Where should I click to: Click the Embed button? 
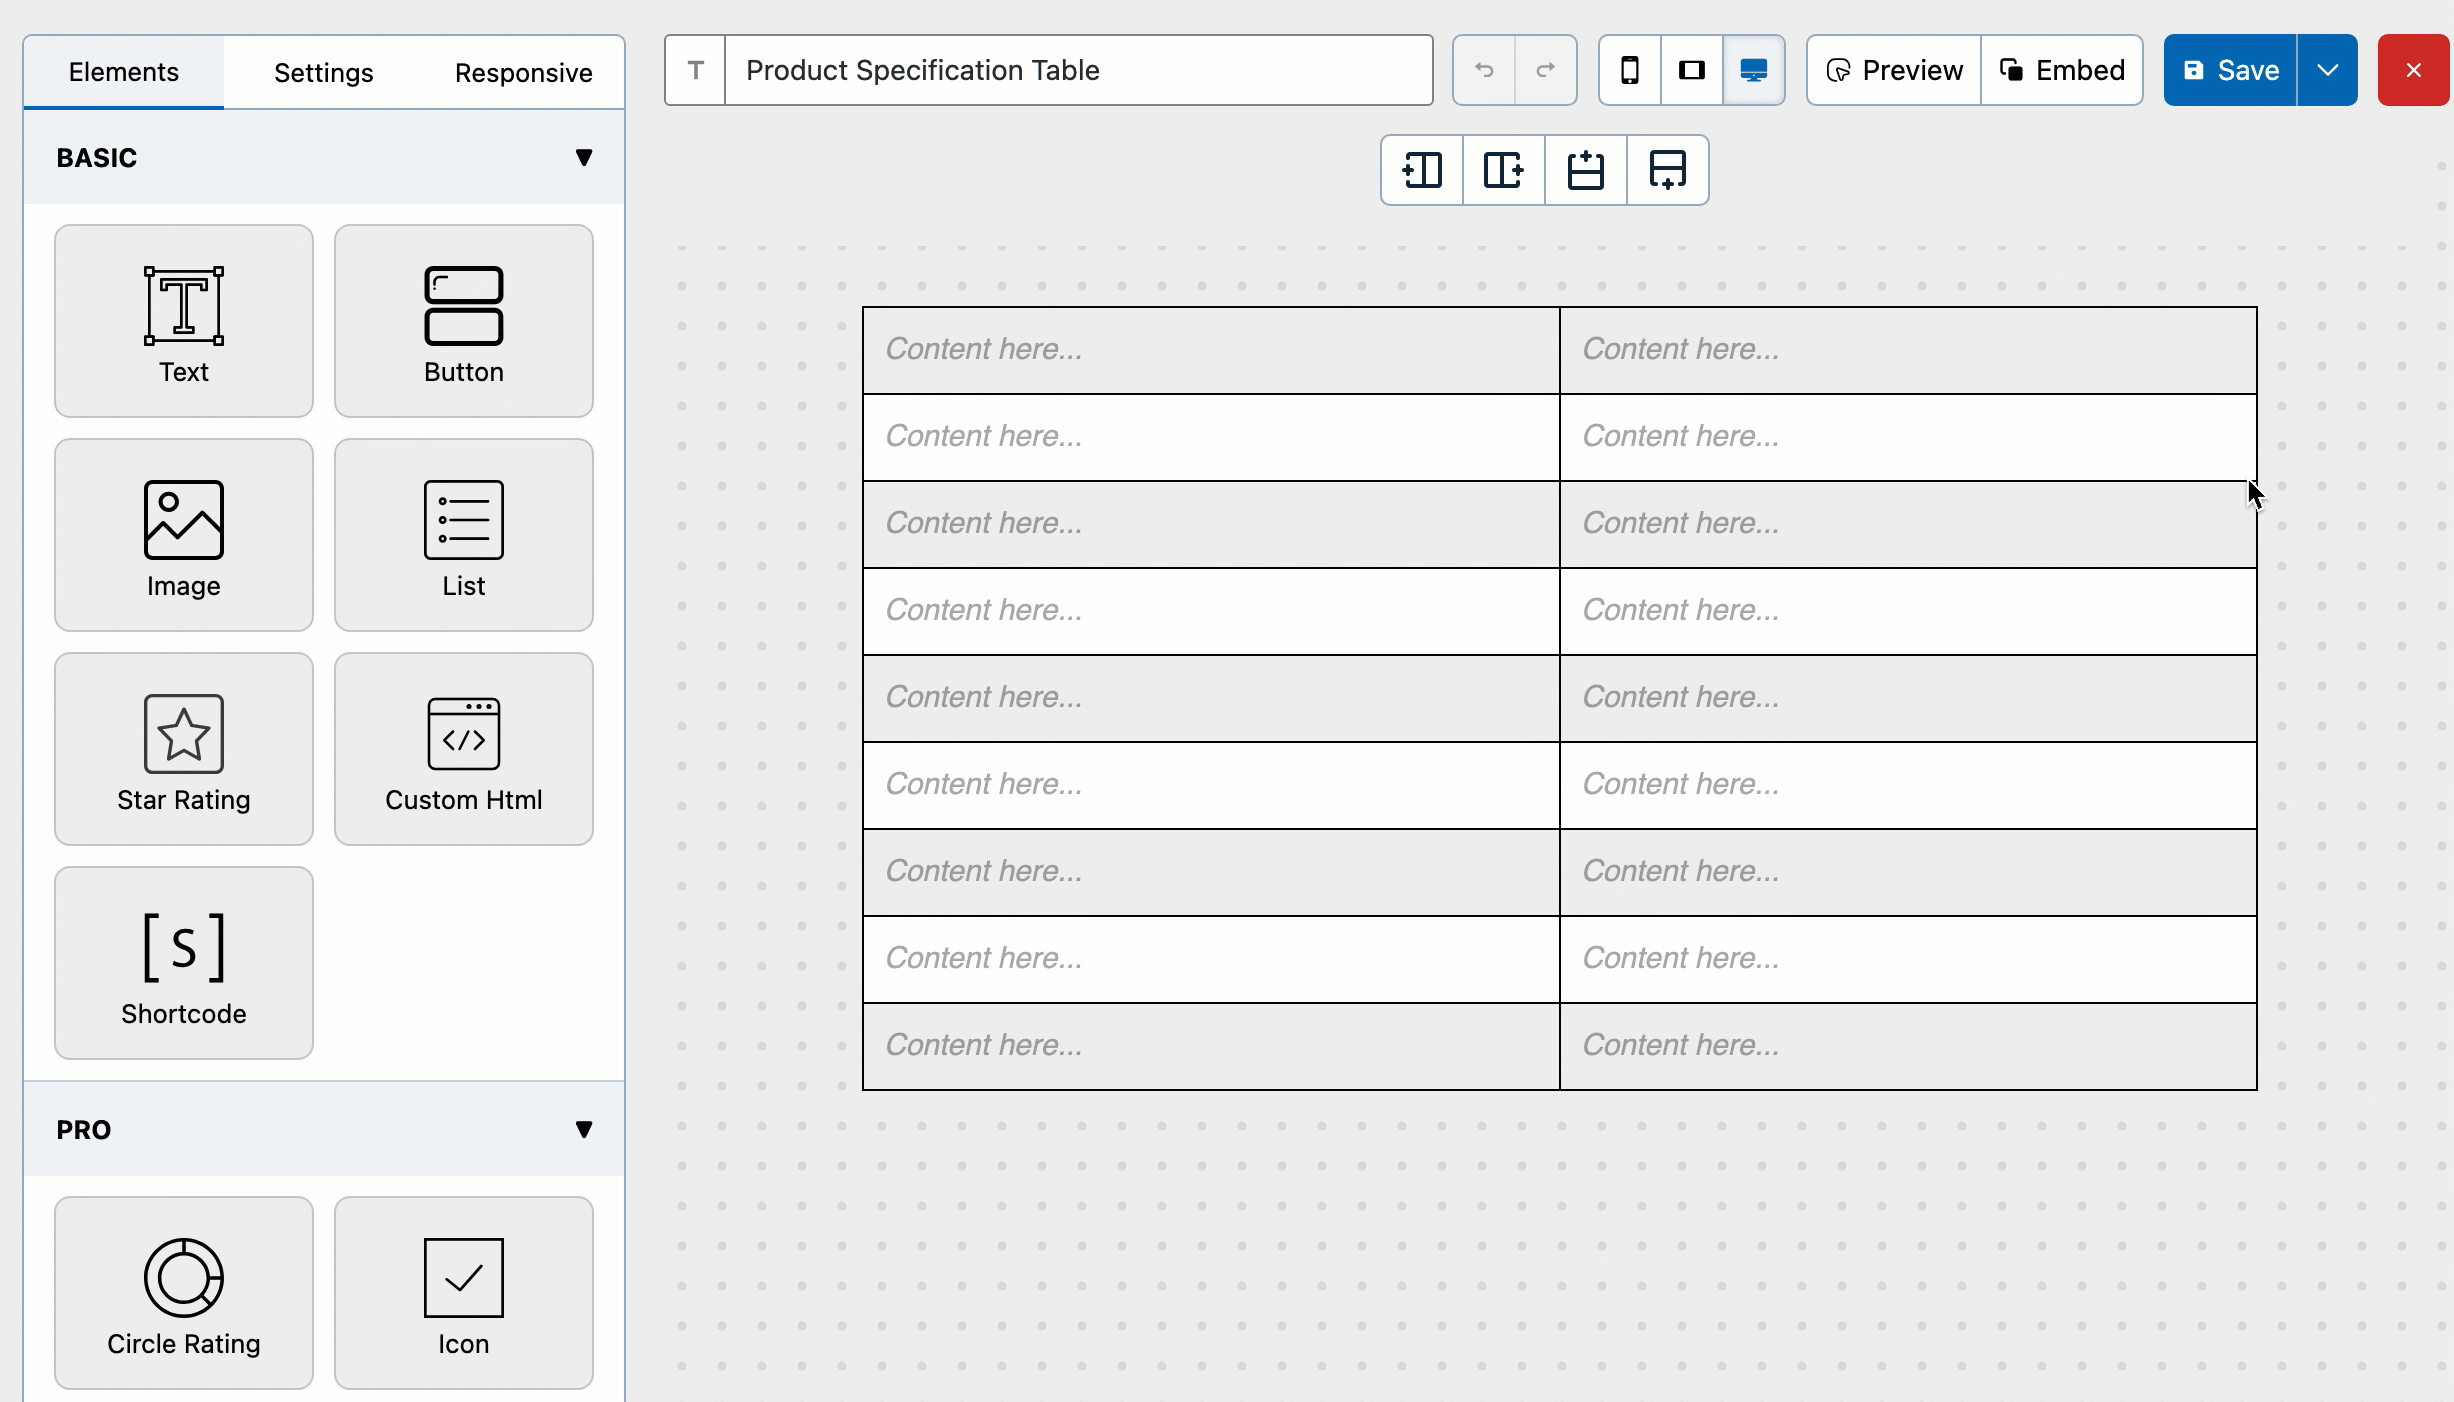(2062, 70)
